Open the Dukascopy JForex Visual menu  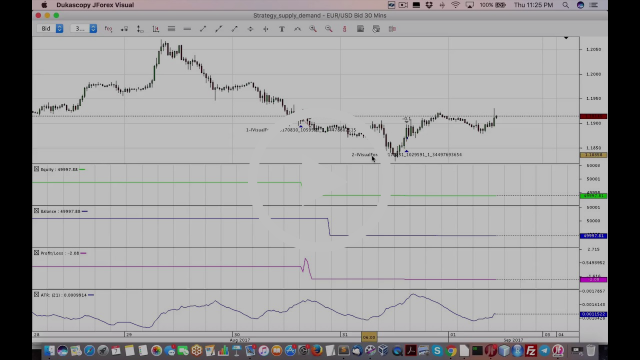coord(95,5)
